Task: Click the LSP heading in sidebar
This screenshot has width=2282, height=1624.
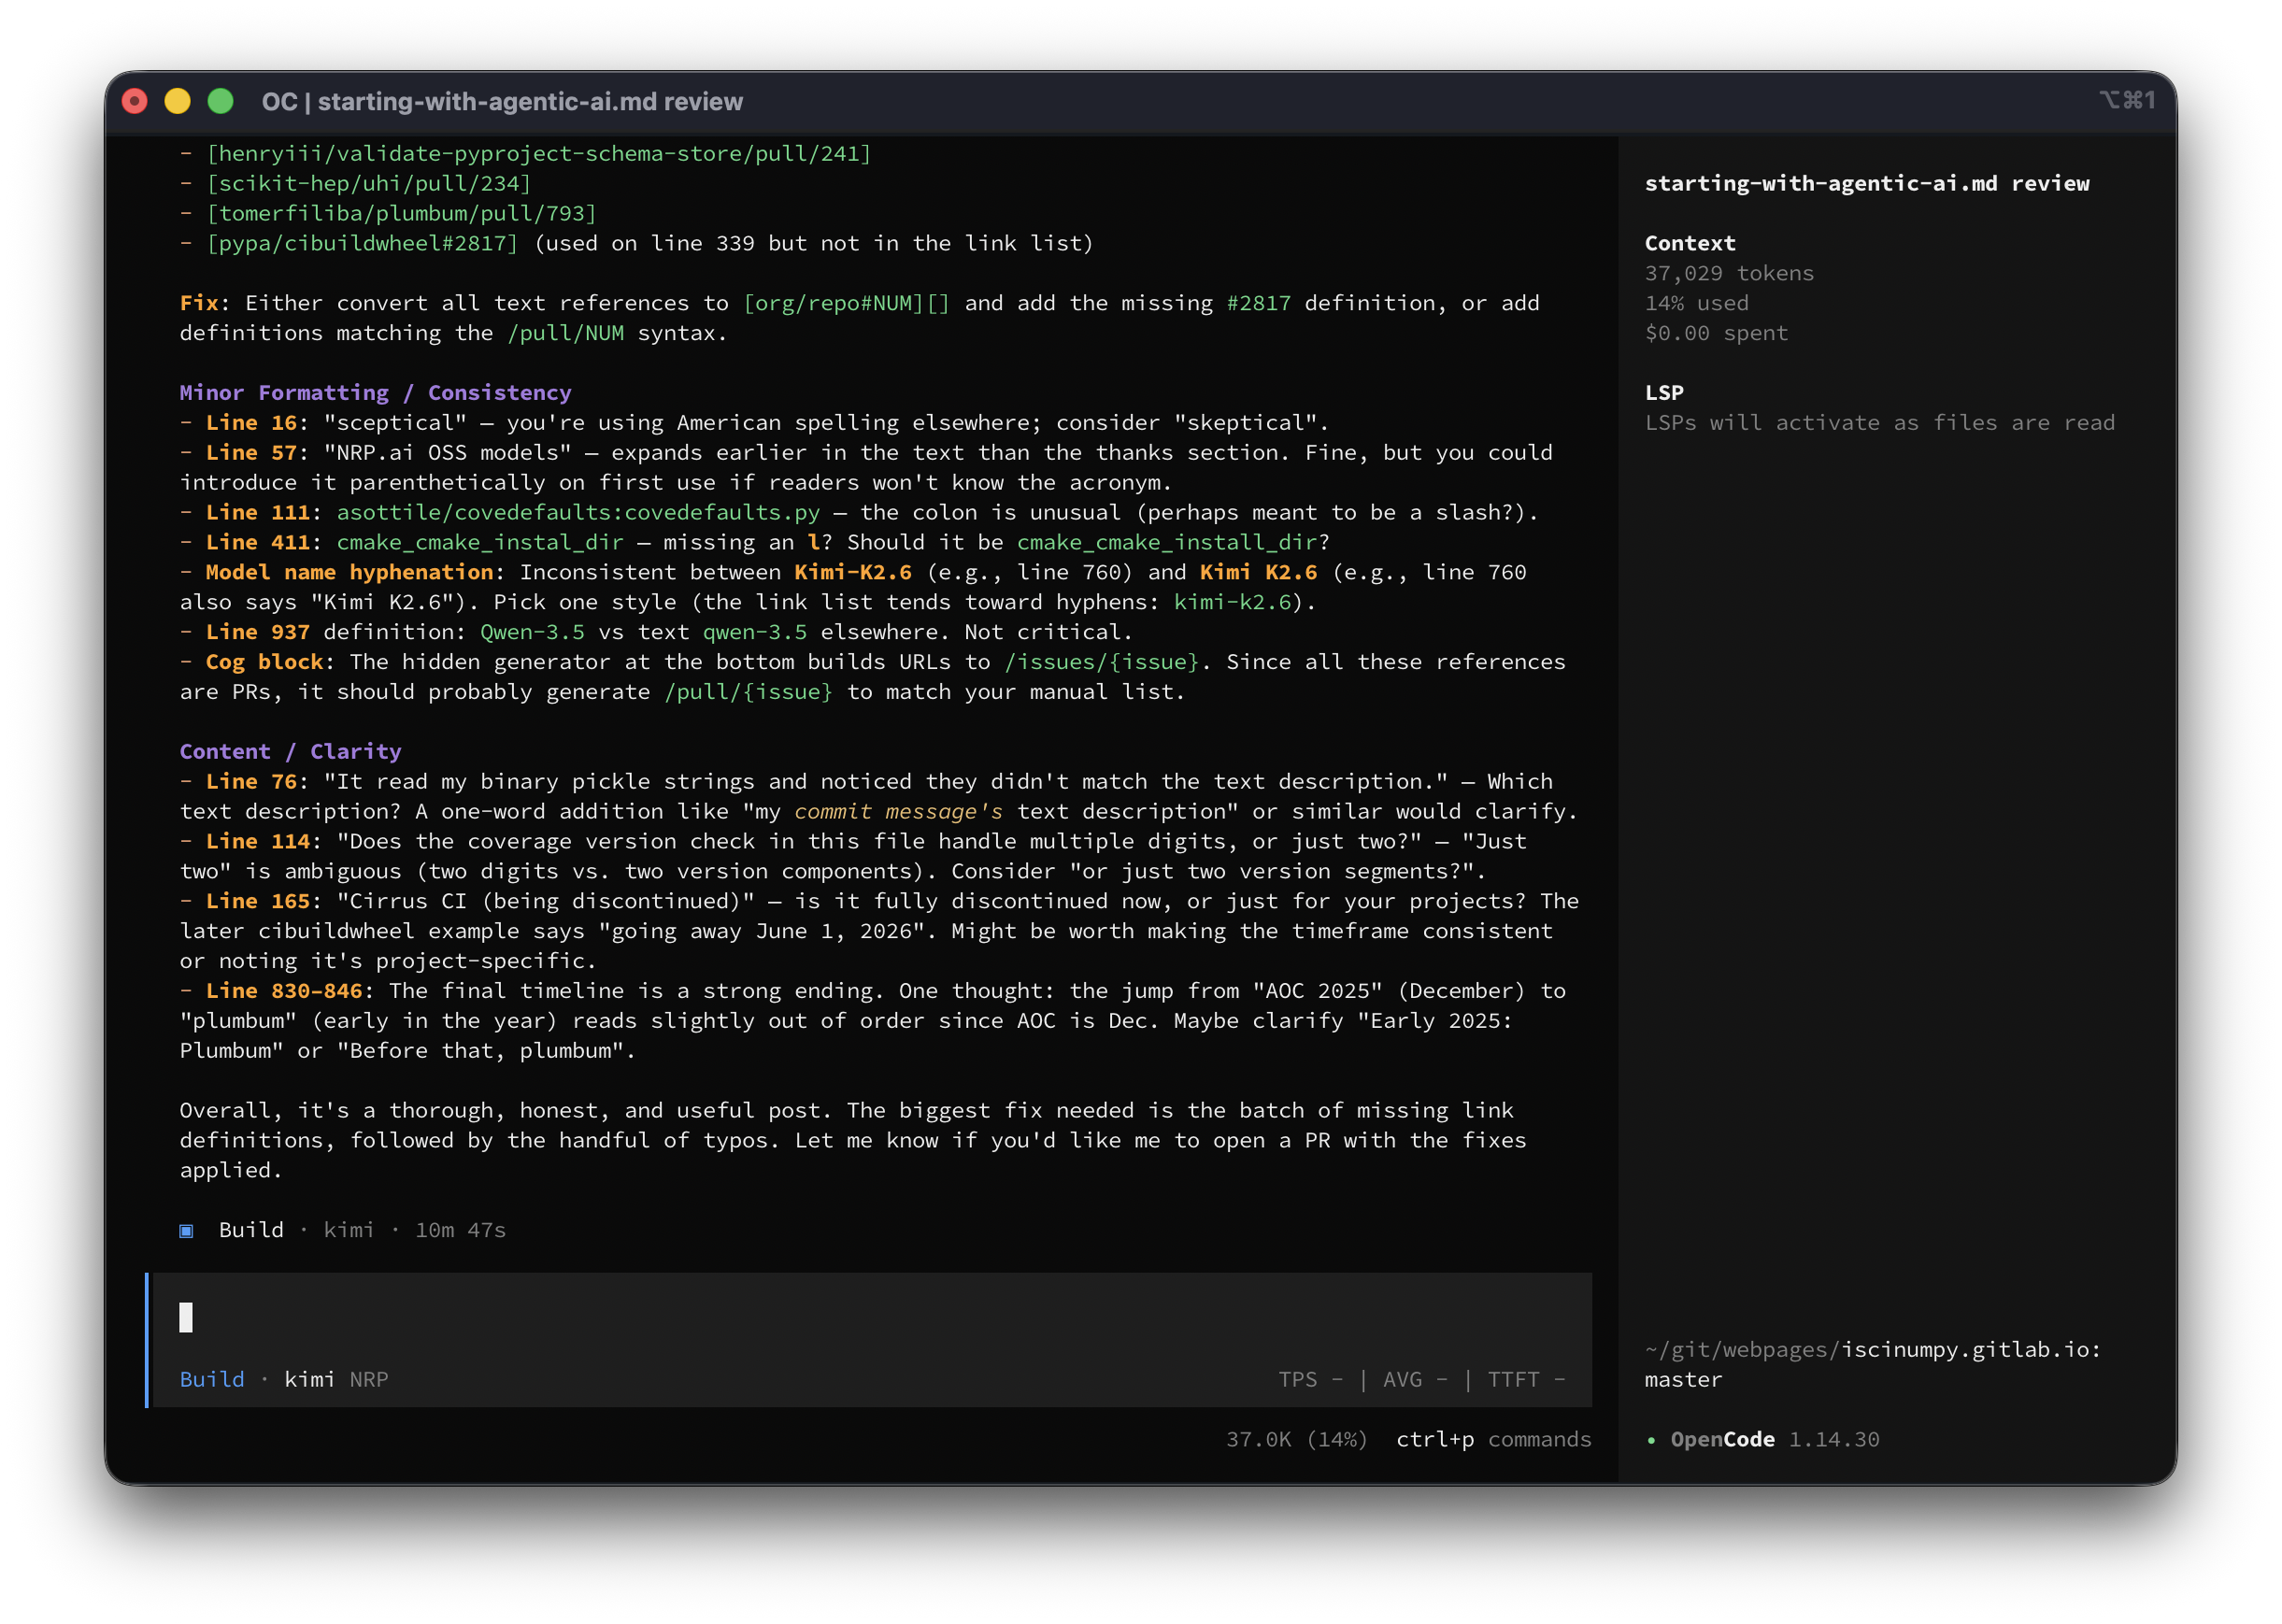Action: click(x=1664, y=392)
